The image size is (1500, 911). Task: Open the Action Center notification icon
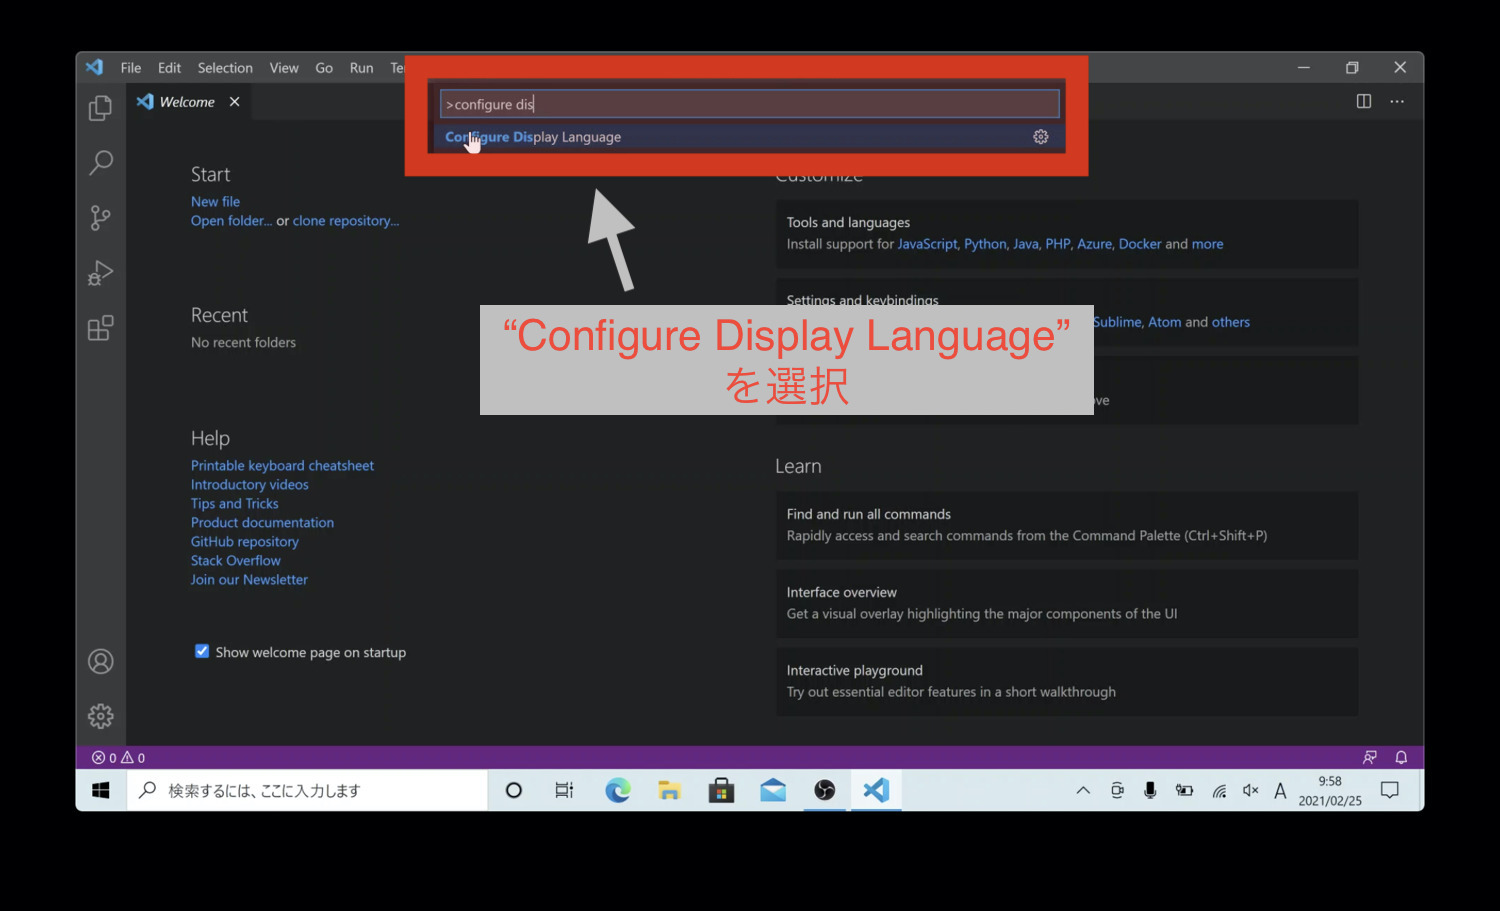click(1389, 790)
